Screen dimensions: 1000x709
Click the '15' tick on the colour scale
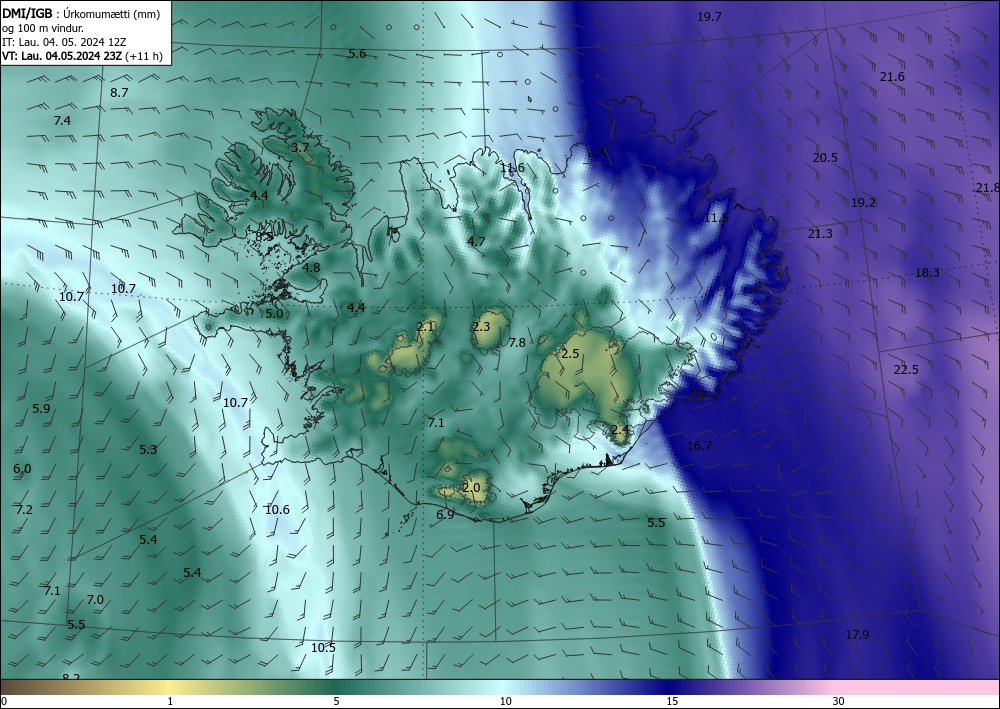click(672, 702)
